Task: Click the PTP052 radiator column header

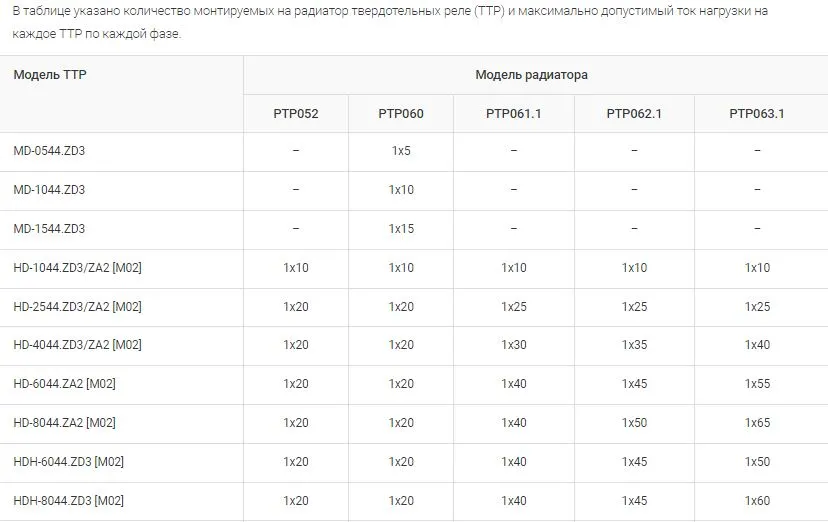Action: tap(296, 114)
